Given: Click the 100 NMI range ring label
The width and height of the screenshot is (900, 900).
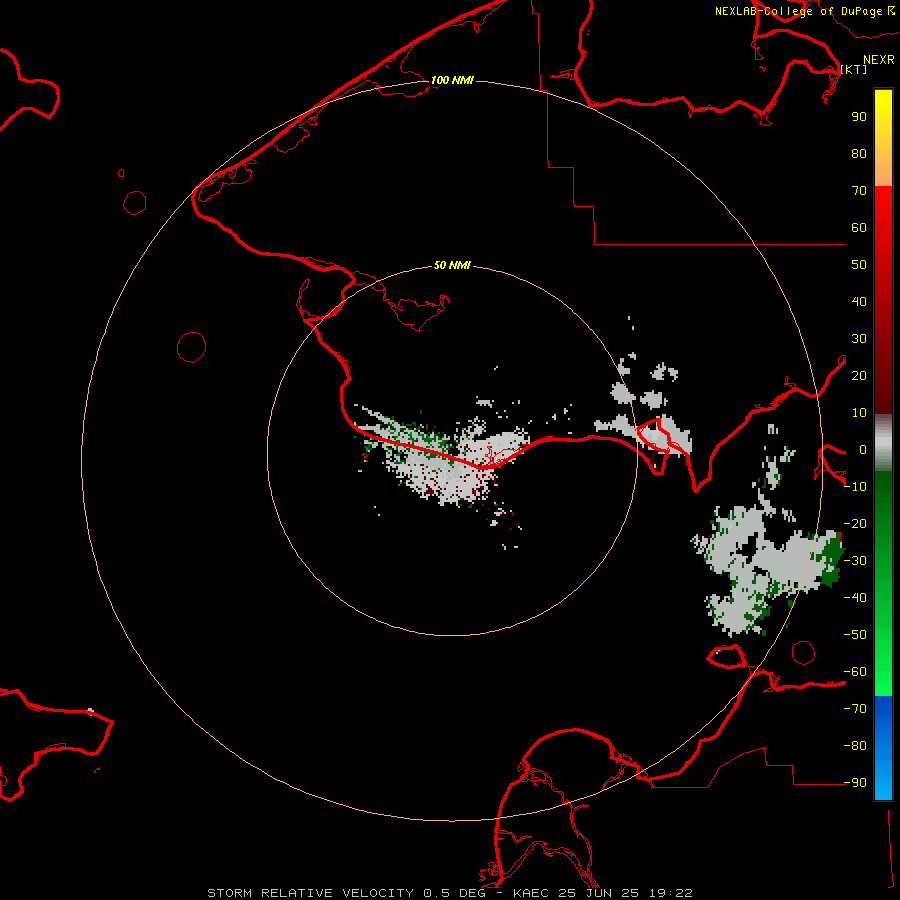Looking at the screenshot, I should pos(452,80).
